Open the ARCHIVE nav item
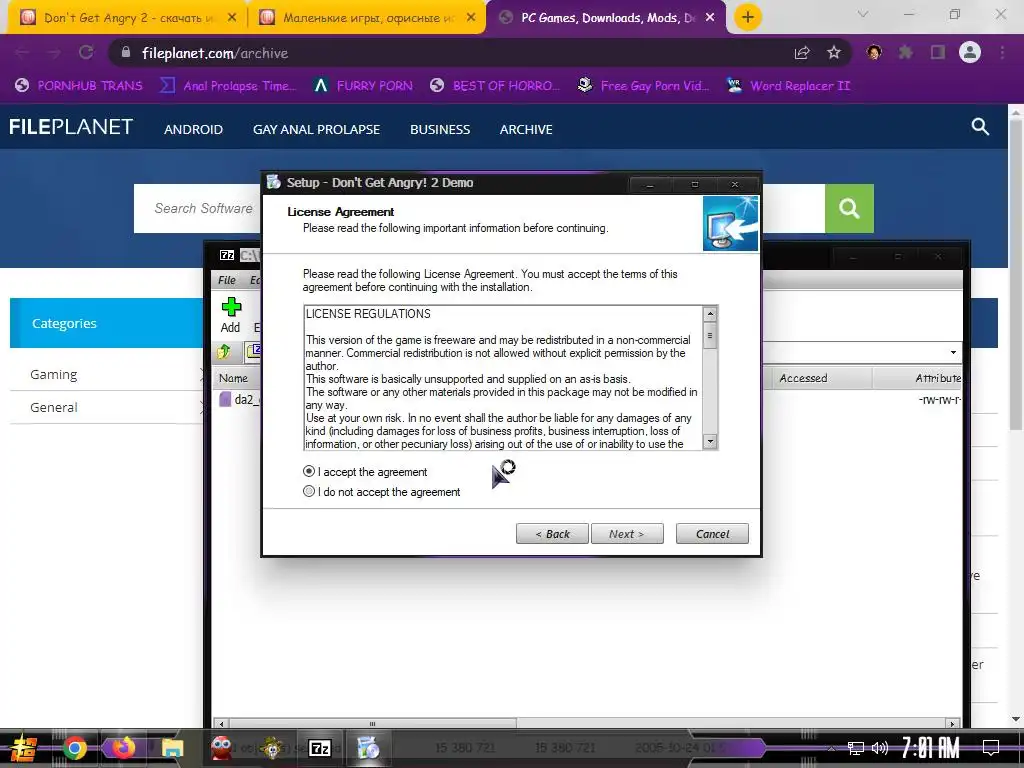 pos(526,129)
